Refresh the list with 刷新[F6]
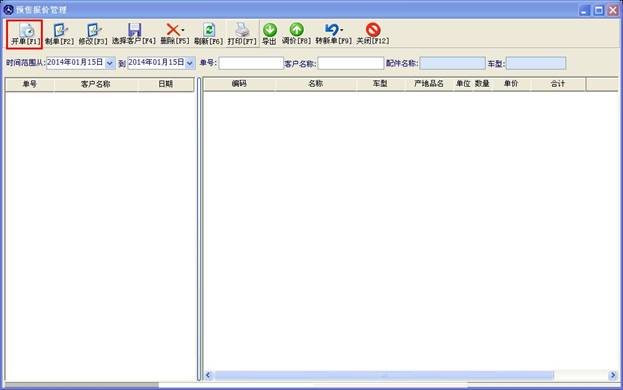Viewport: 623px width, 390px height. click(209, 30)
